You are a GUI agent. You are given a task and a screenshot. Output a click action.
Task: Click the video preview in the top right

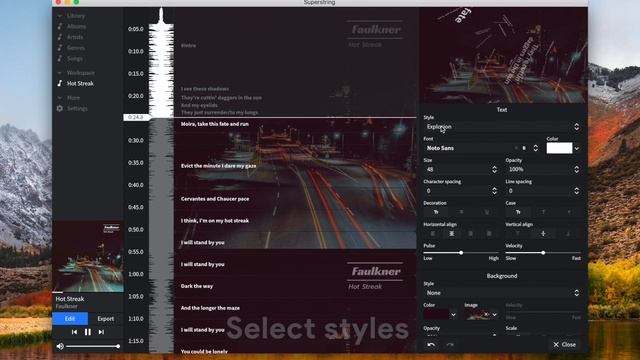pos(503,55)
